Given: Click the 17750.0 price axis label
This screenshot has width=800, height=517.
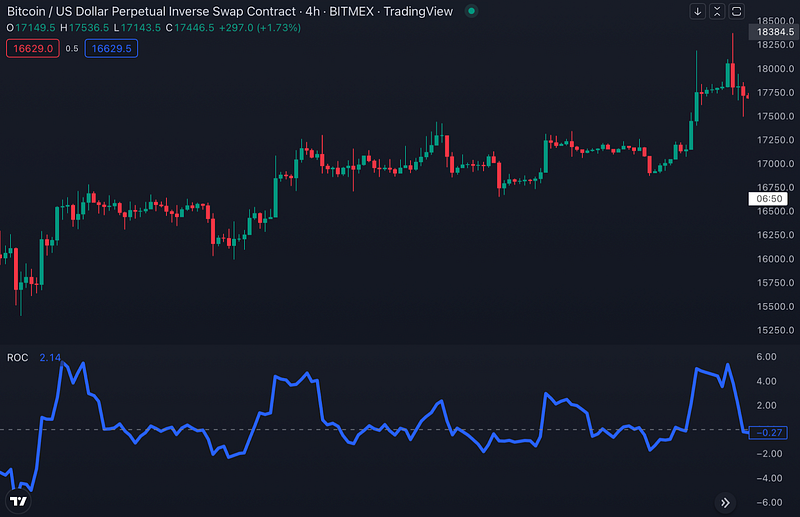Looking at the screenshot, I should point(776,92).
